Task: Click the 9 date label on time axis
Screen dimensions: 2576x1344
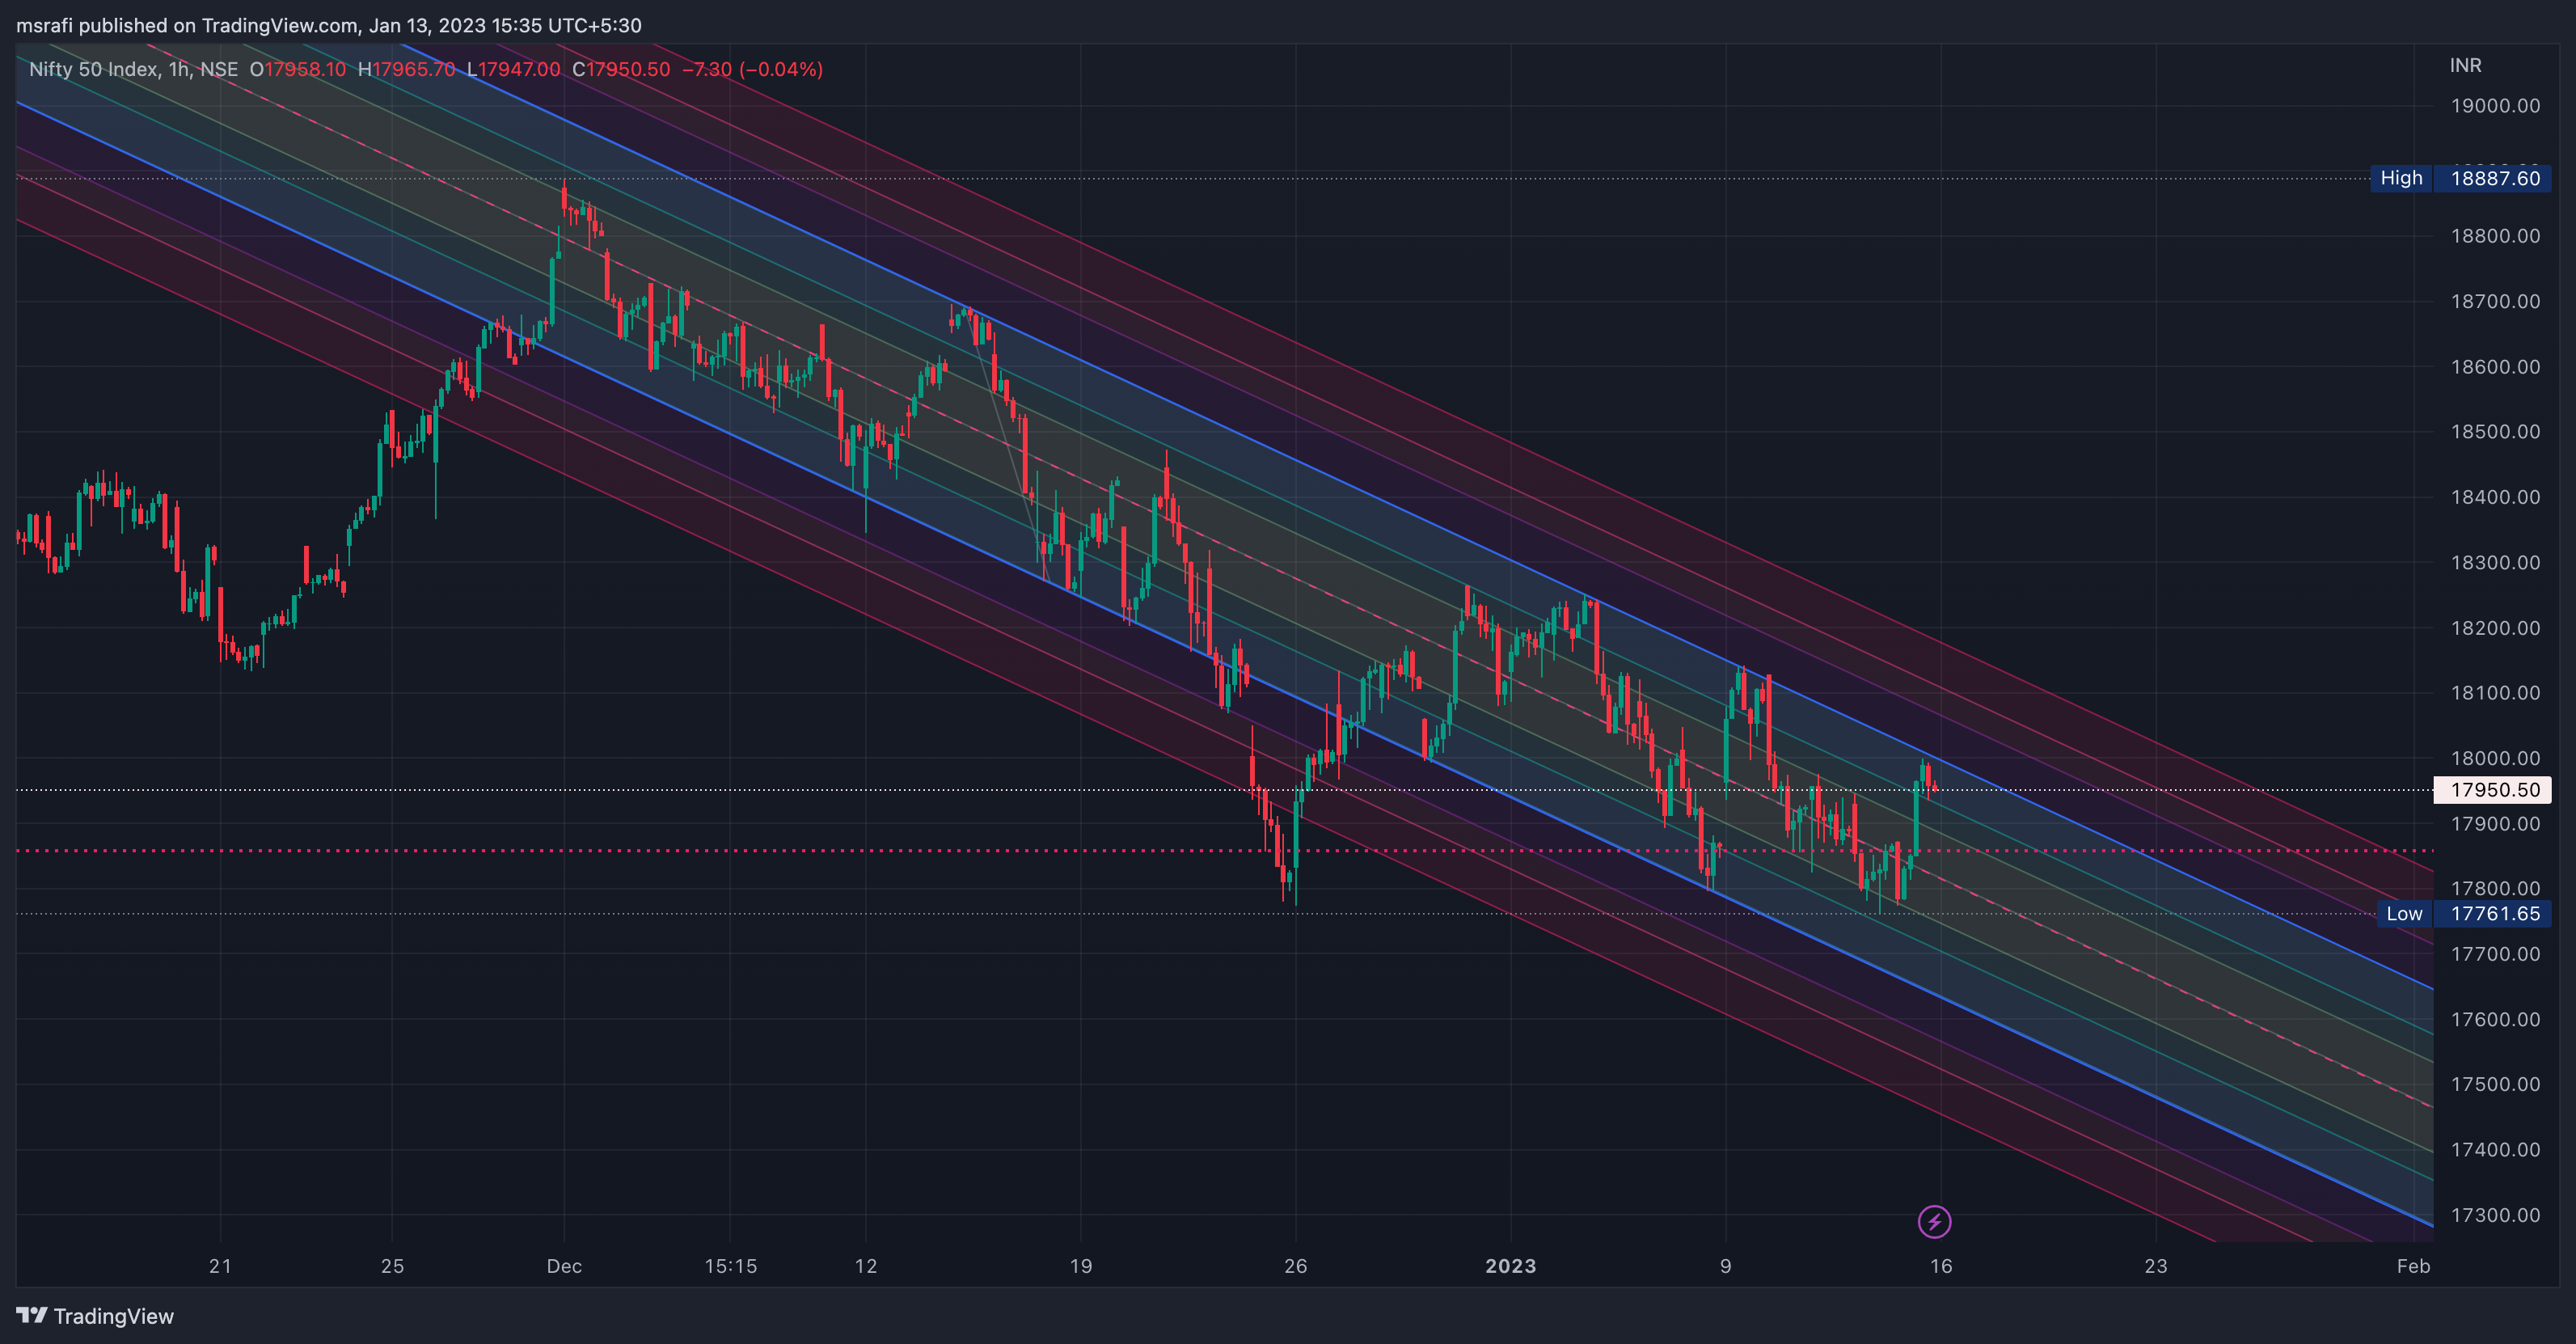Action: point(1725,1266)
